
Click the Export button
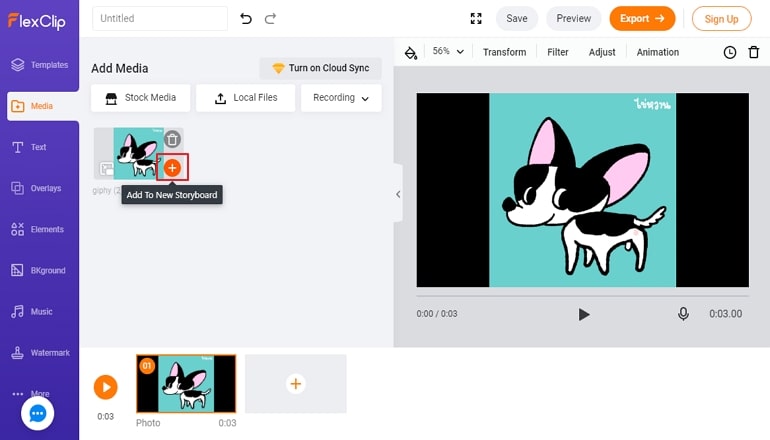tap(642, 19)
